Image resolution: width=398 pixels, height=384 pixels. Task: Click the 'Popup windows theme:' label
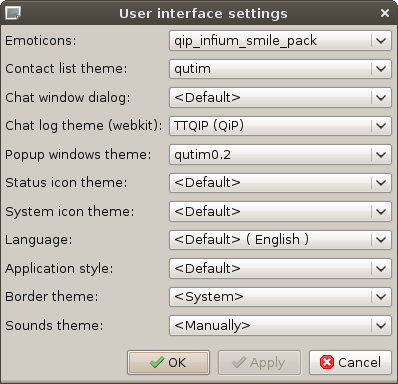click(78, 155)
